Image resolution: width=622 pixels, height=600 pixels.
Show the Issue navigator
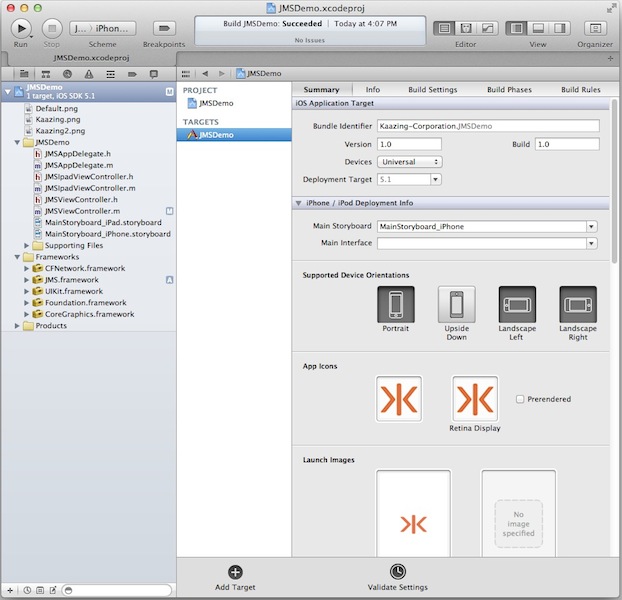89,74
